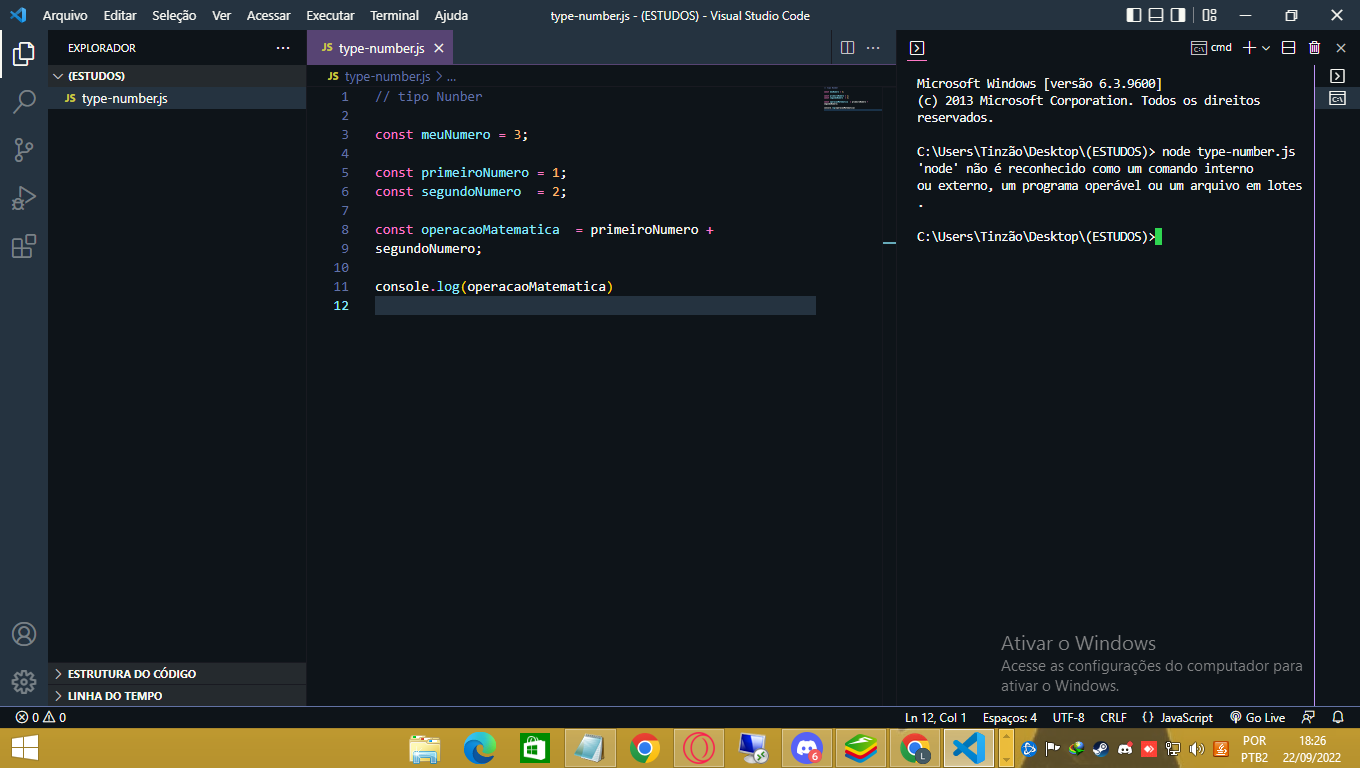Image resolution: width=1360 pixels, height=768 pixels.
Task: Click errors and warnings indicator in status bar
Action: coord(41,717)
